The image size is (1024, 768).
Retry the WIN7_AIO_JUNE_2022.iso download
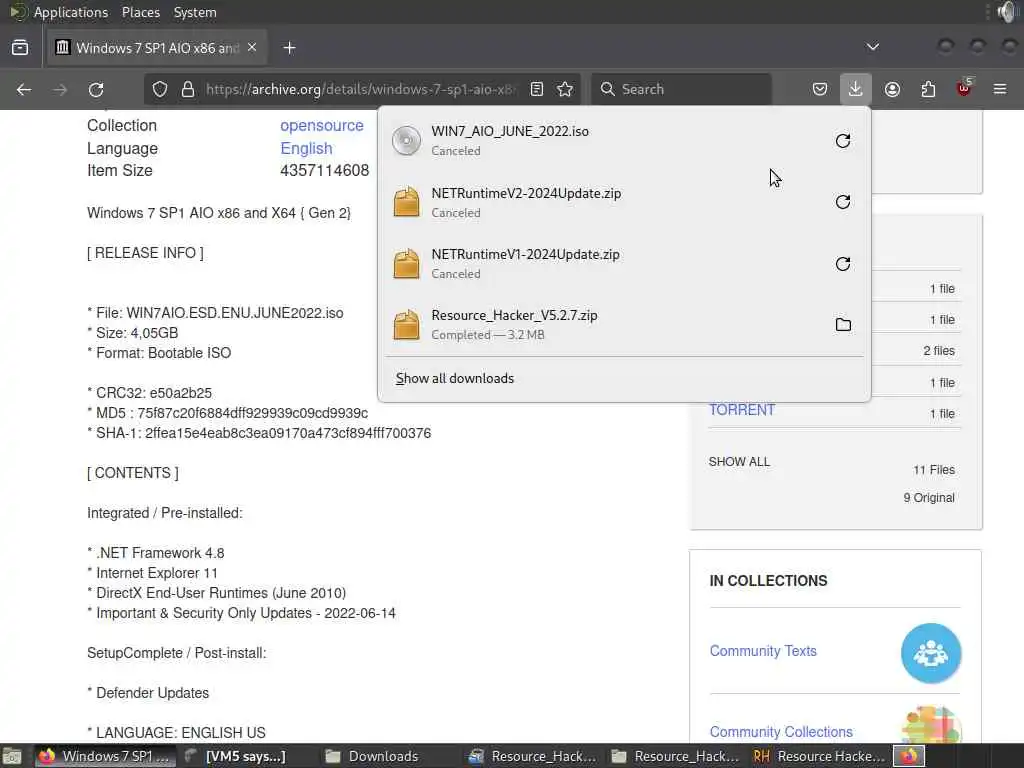point(842,140)
